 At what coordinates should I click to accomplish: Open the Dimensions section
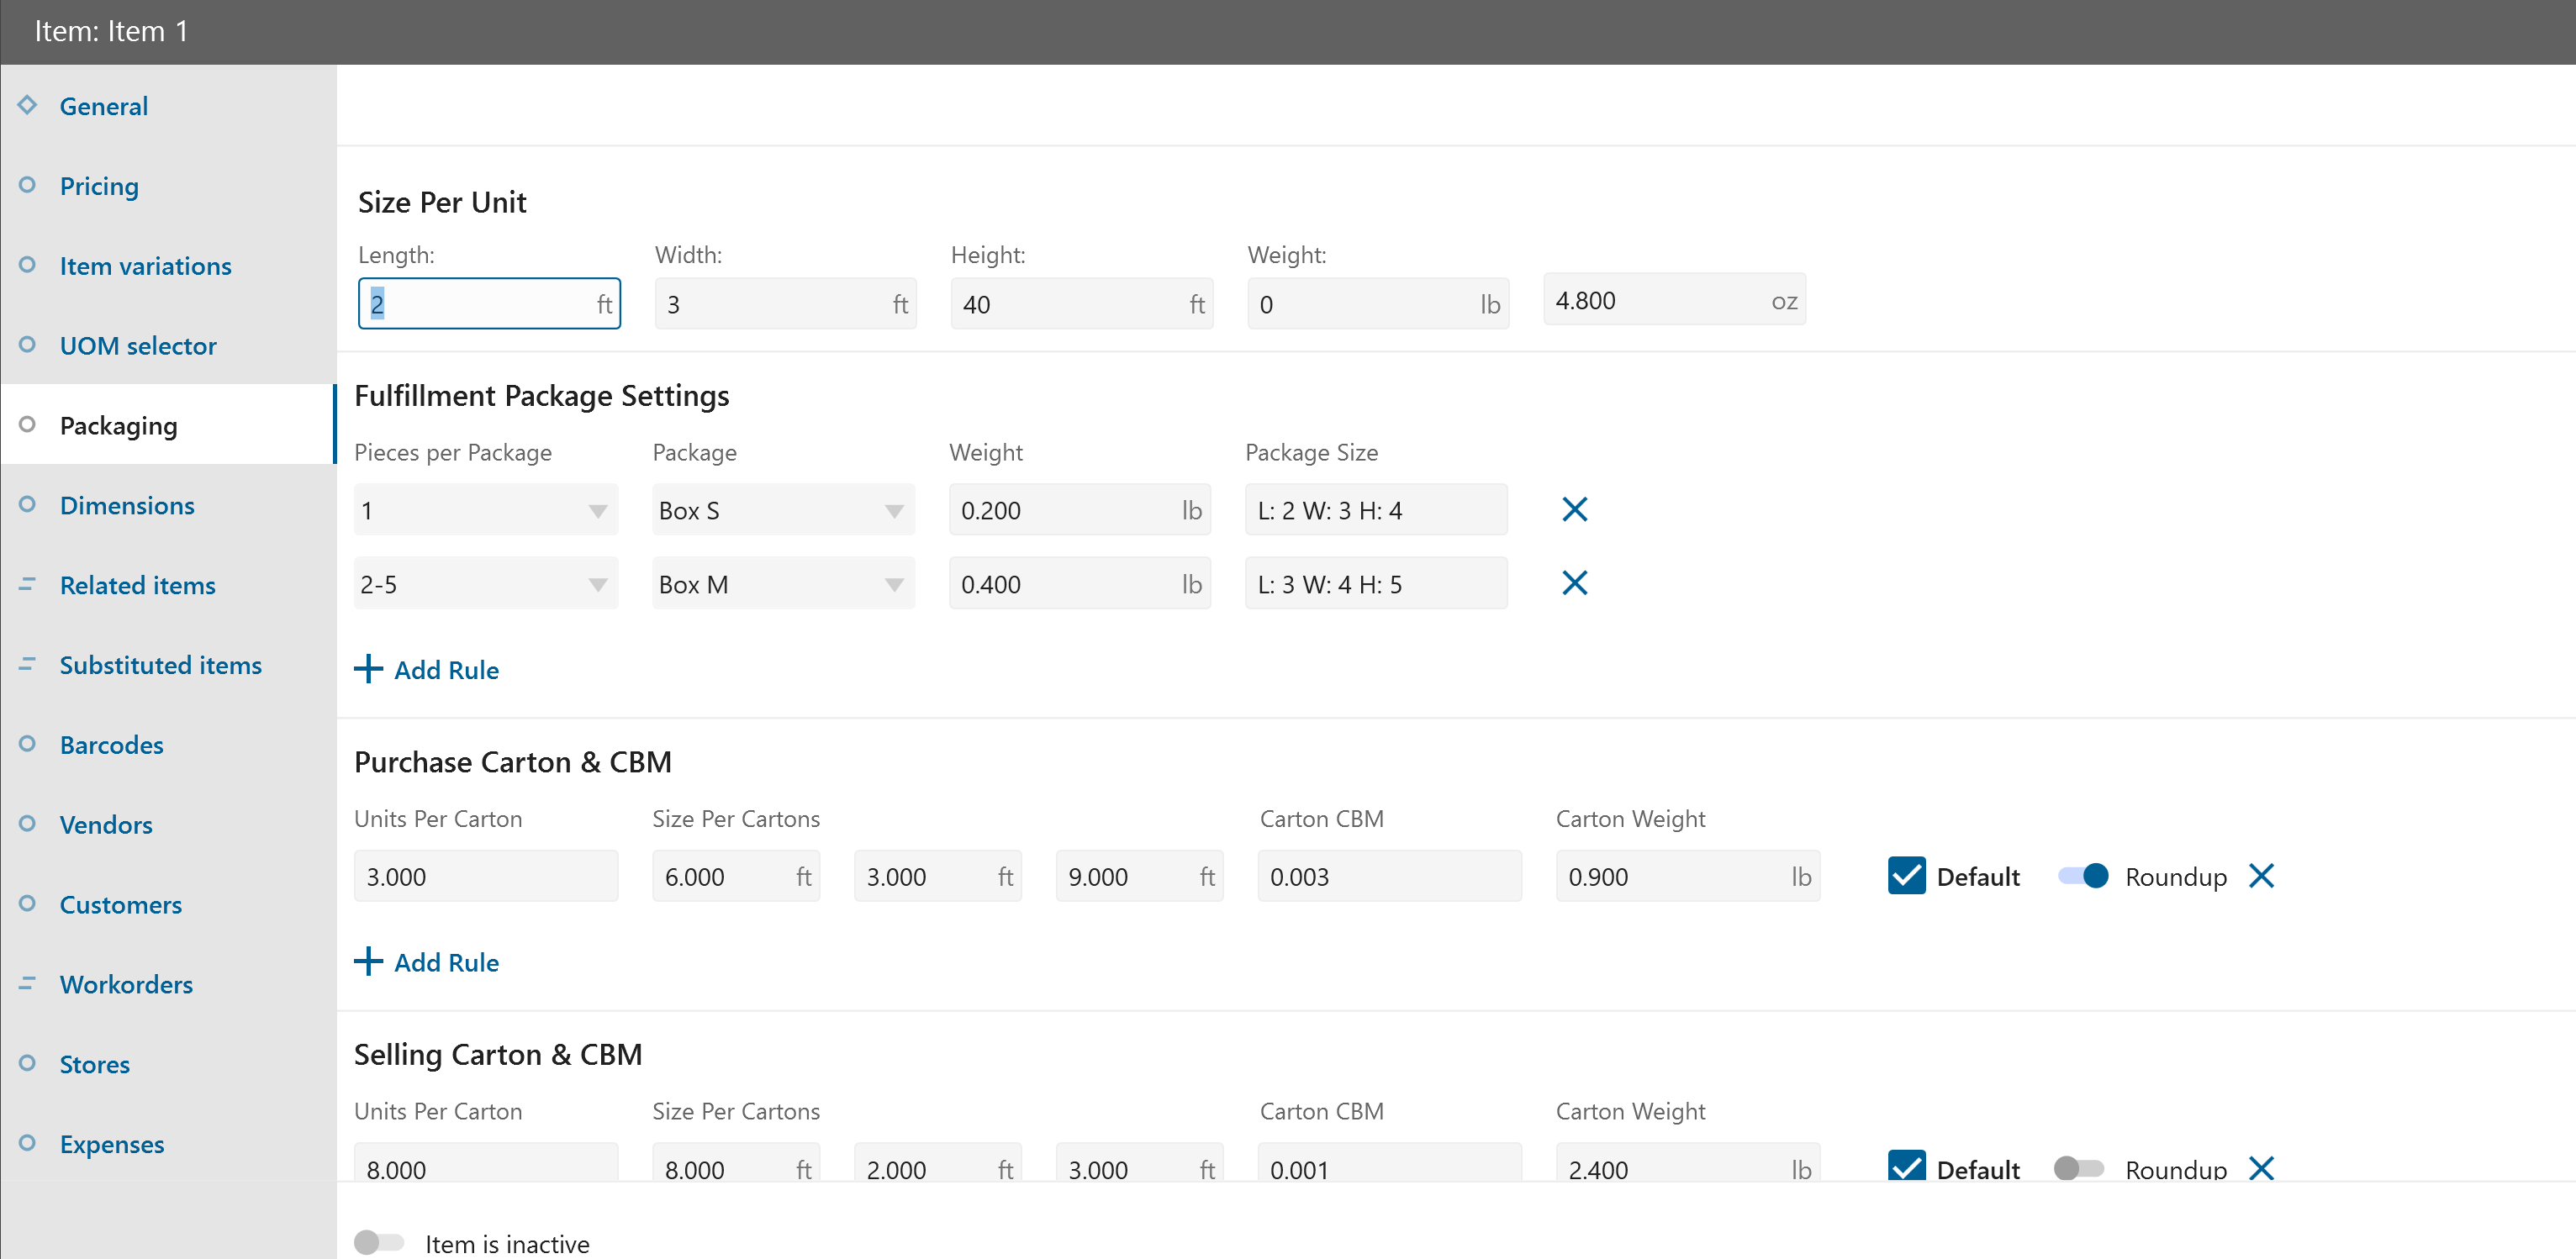127,505
